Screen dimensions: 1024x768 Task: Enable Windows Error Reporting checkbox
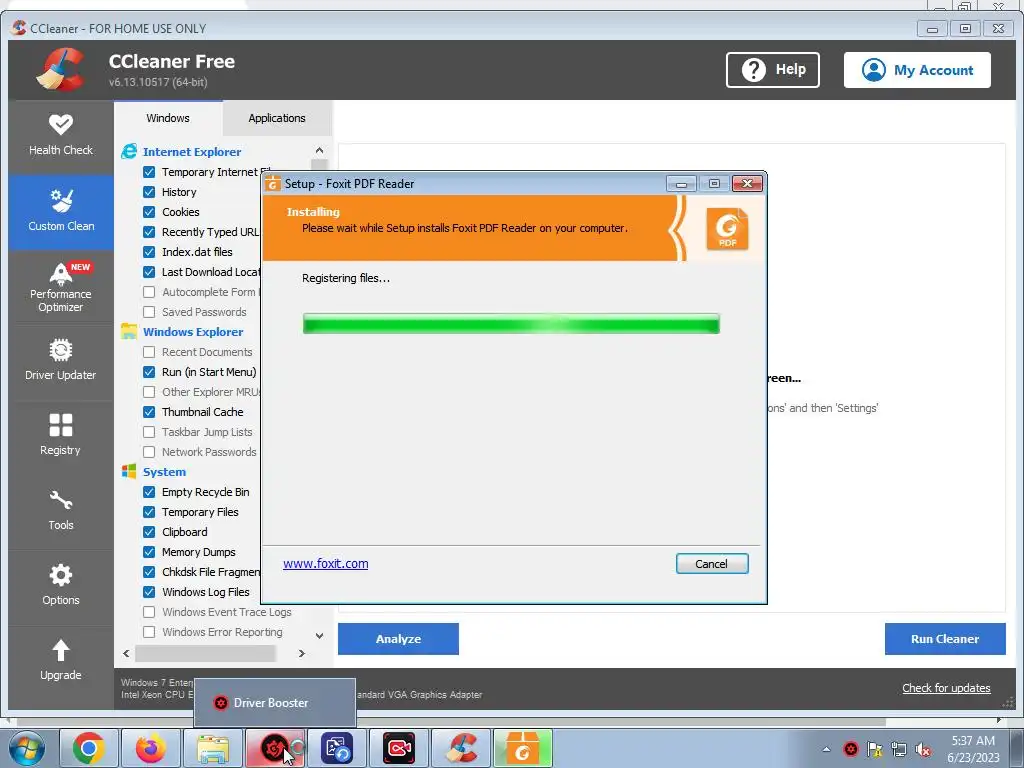coord(149,632)
